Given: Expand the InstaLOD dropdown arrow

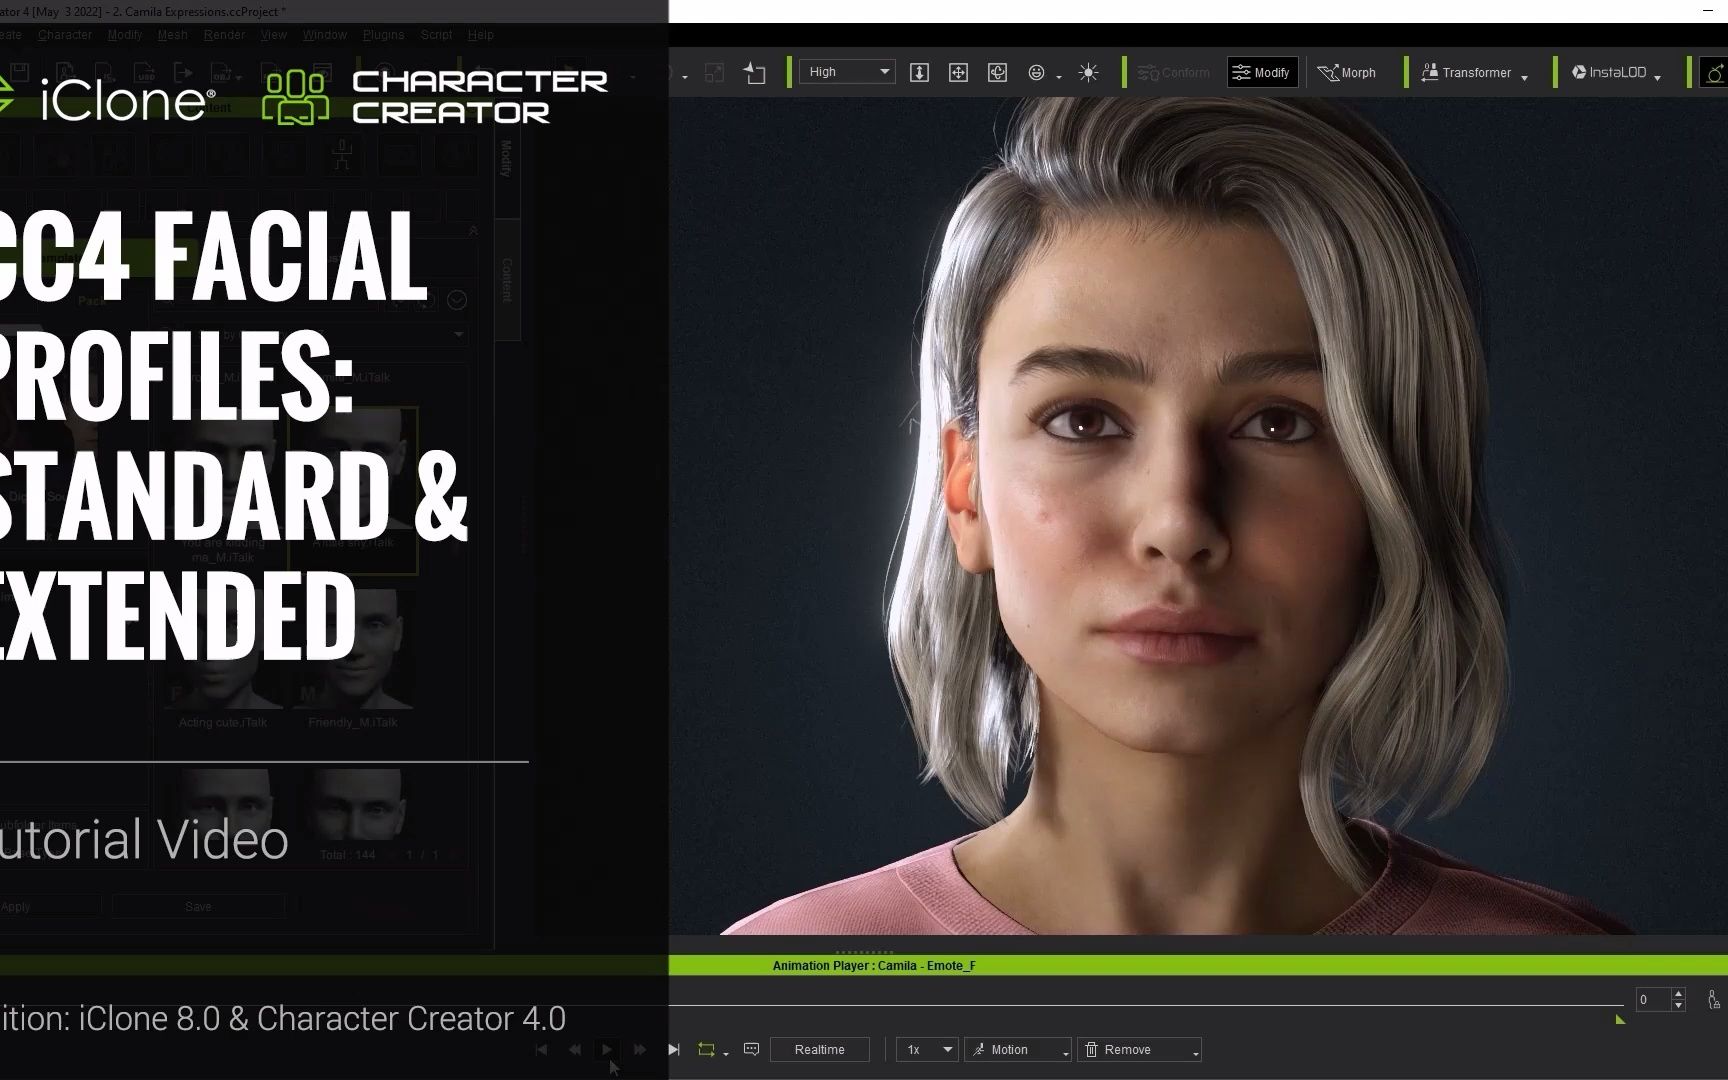Looking at the screenshot, I should [x=1657, y=77].
